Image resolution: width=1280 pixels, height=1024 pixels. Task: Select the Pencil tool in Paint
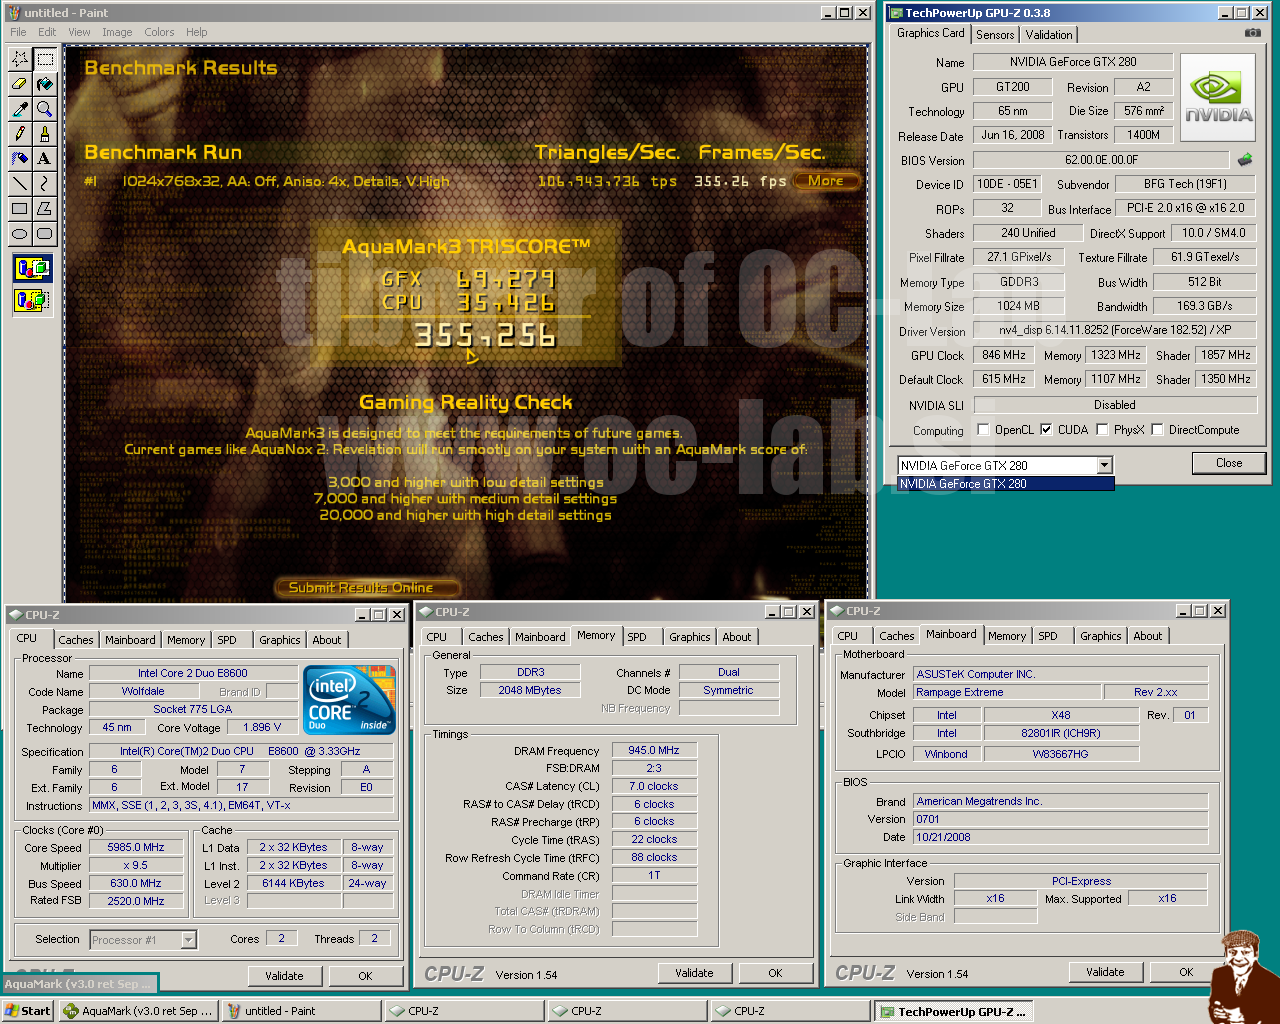click(x=20, y=134)
